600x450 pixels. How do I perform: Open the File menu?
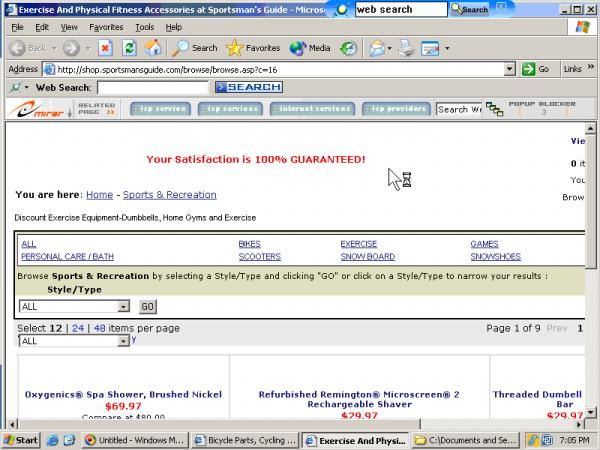tap(17, 27)
